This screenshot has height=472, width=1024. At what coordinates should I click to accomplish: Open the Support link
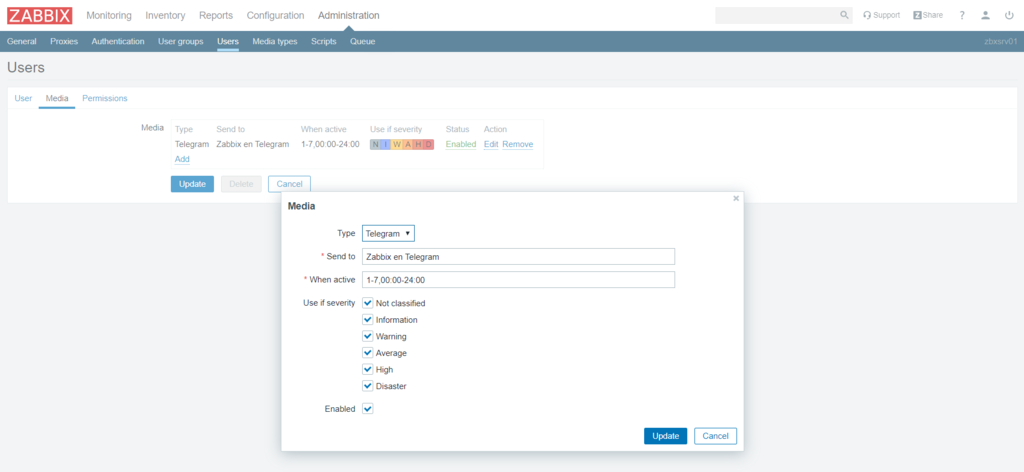tap(881, 15)
